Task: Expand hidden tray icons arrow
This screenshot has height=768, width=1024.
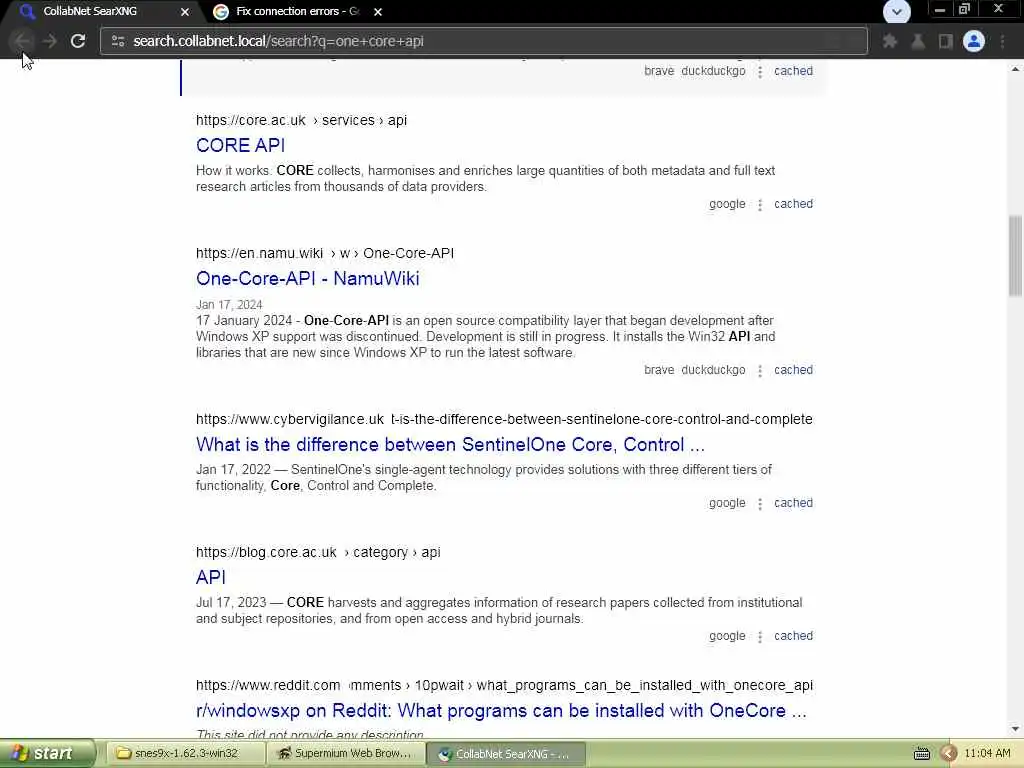Action: (x=948, y=754)
